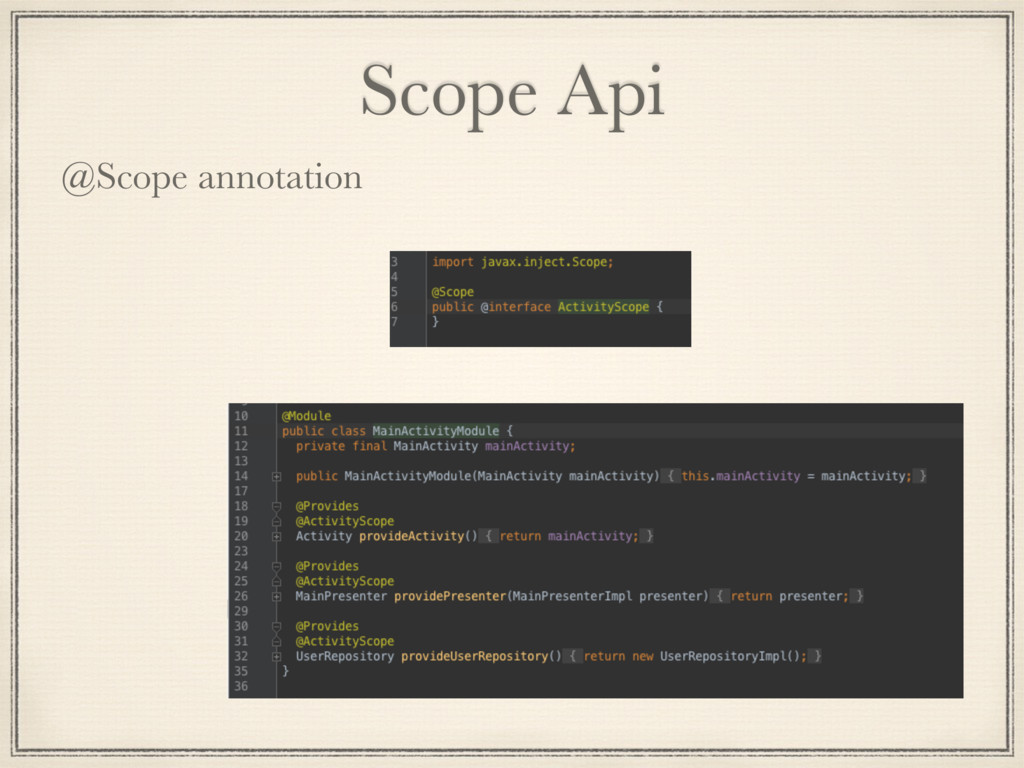Collapse fold marker beside line 30 @Provides
Viewport: 1024px width, 768px height.
tap(276, 627)
